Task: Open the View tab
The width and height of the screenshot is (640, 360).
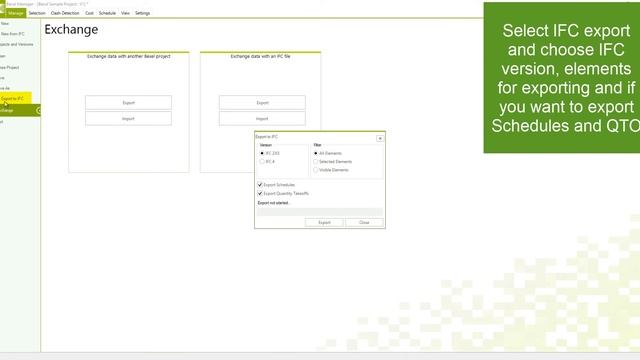Action: 125,13
